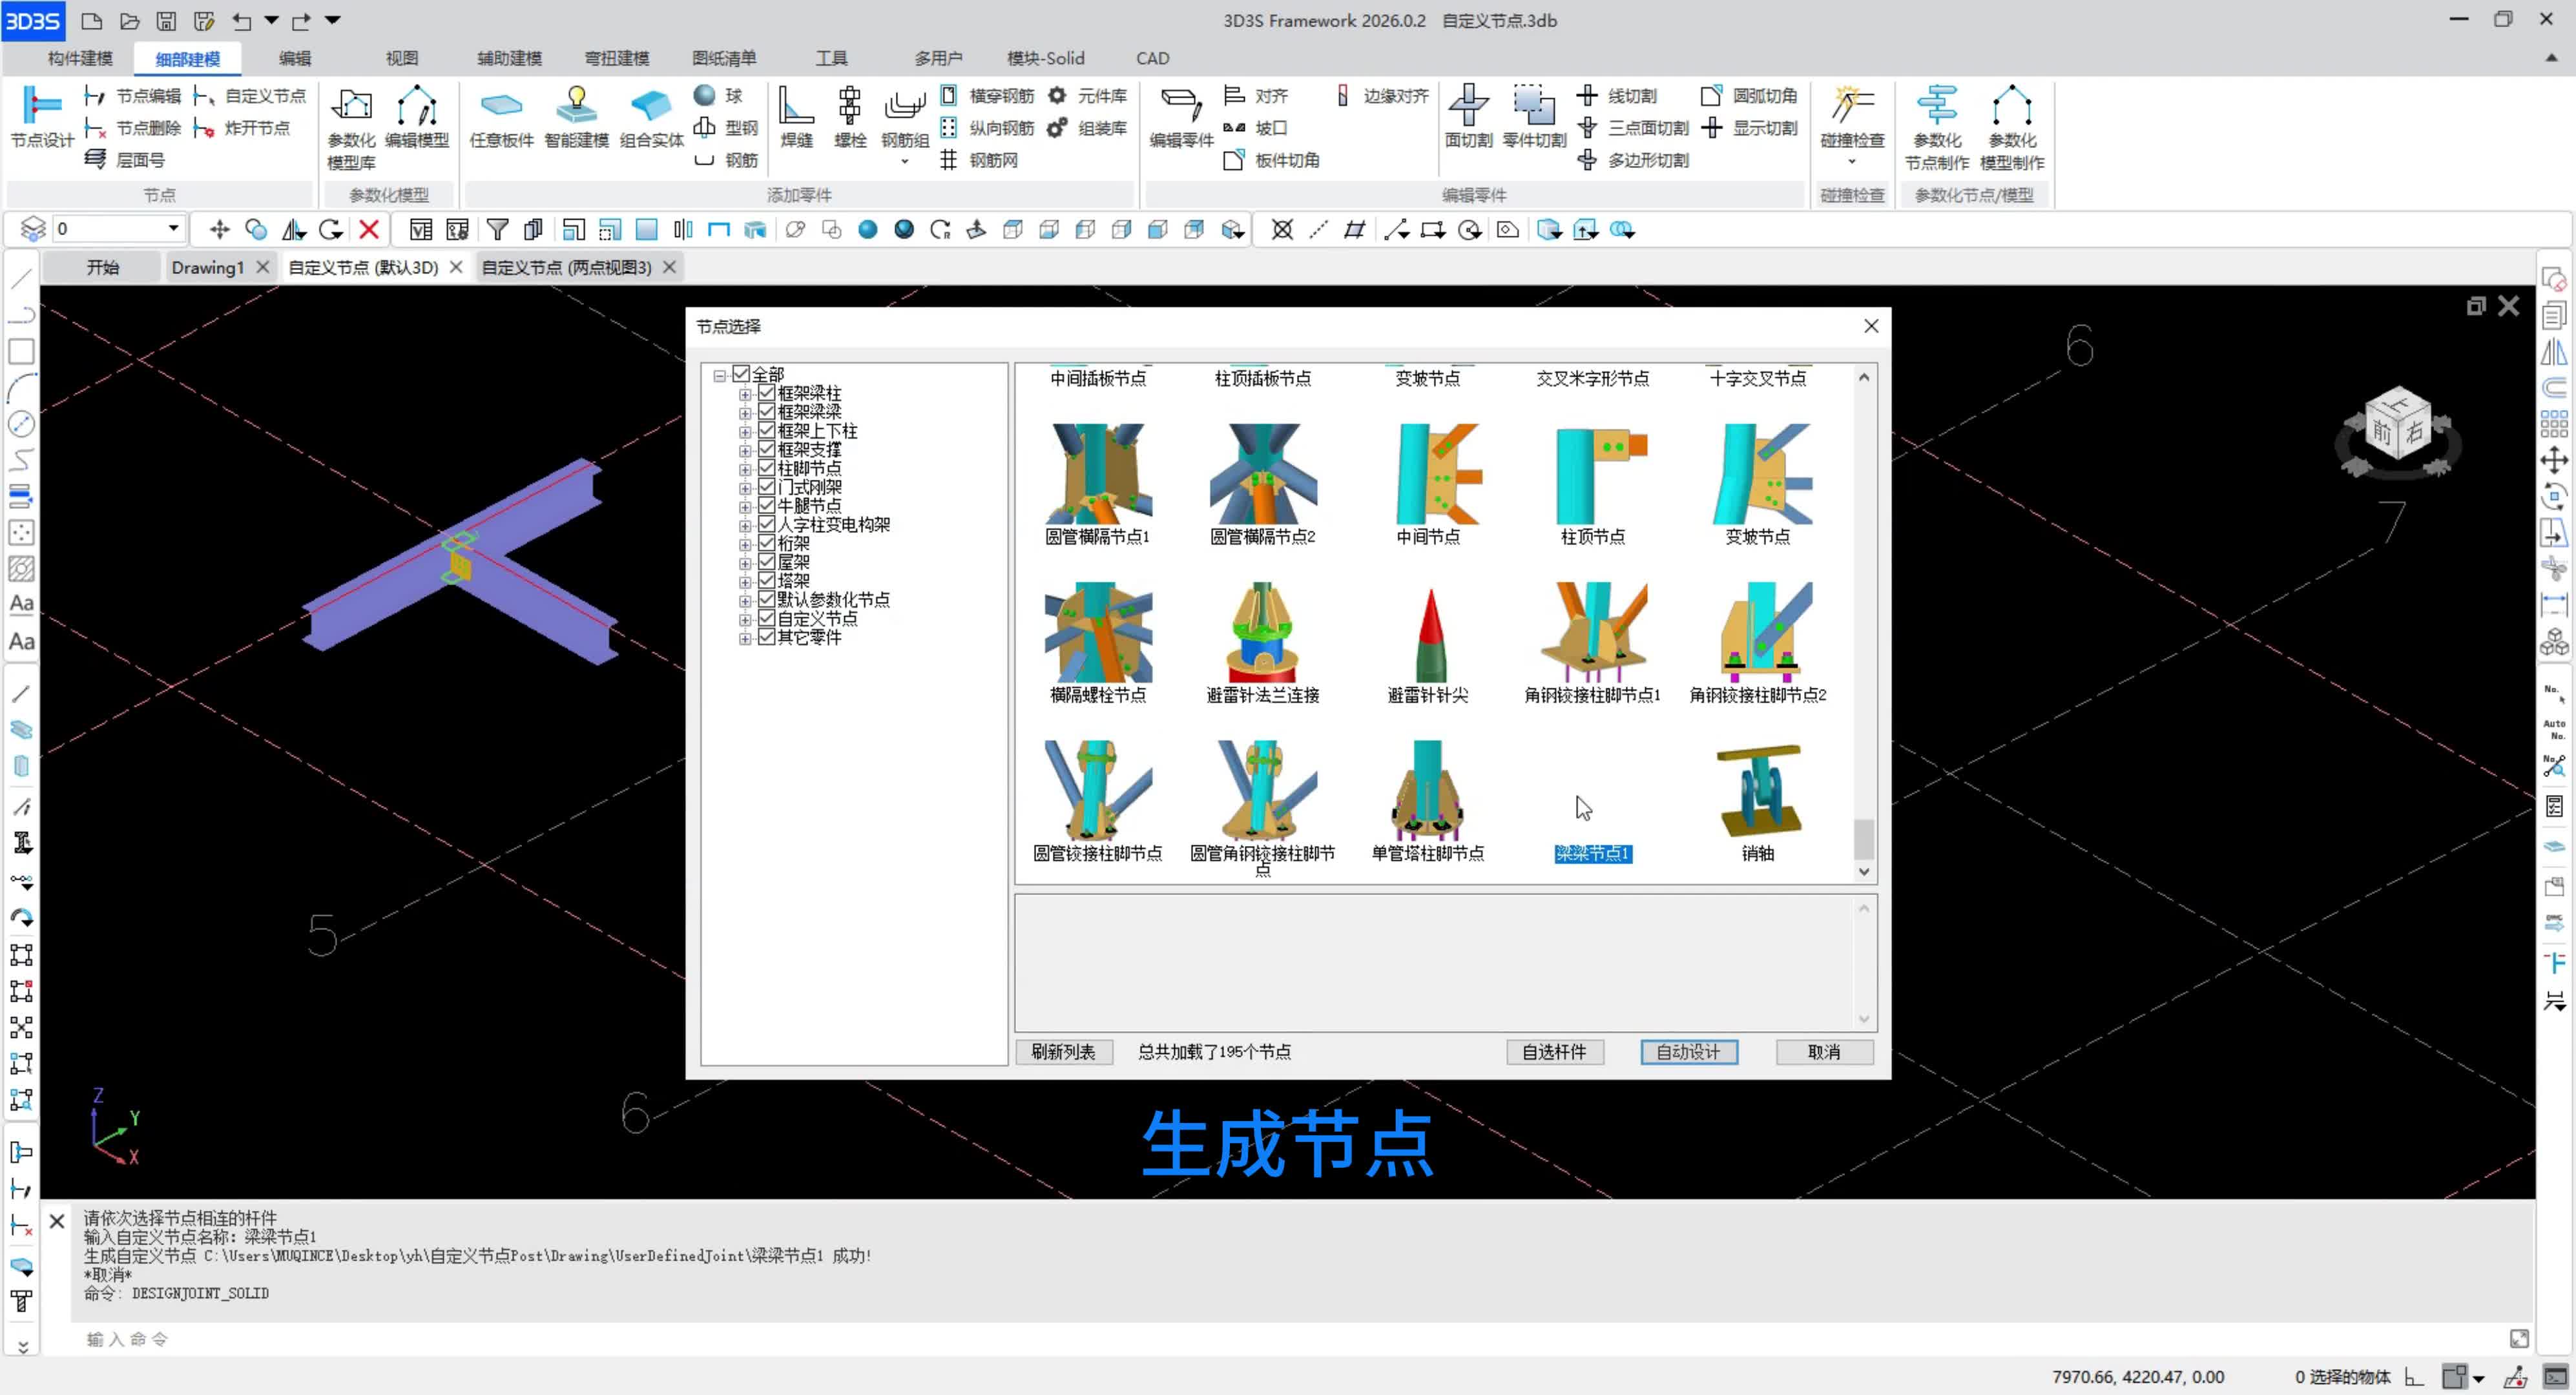The width and height of the screenshot is (2576, 1395).
Task: Expand the 桁架 tree node
Action: (x=745, y=544)
